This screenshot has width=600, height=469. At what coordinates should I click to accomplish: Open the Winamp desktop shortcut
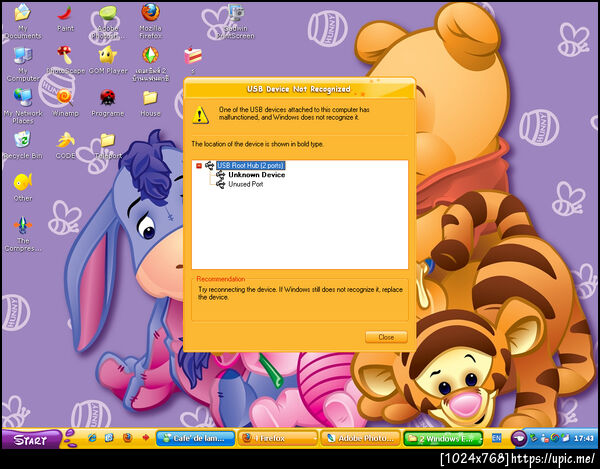(x=65, y=103)
